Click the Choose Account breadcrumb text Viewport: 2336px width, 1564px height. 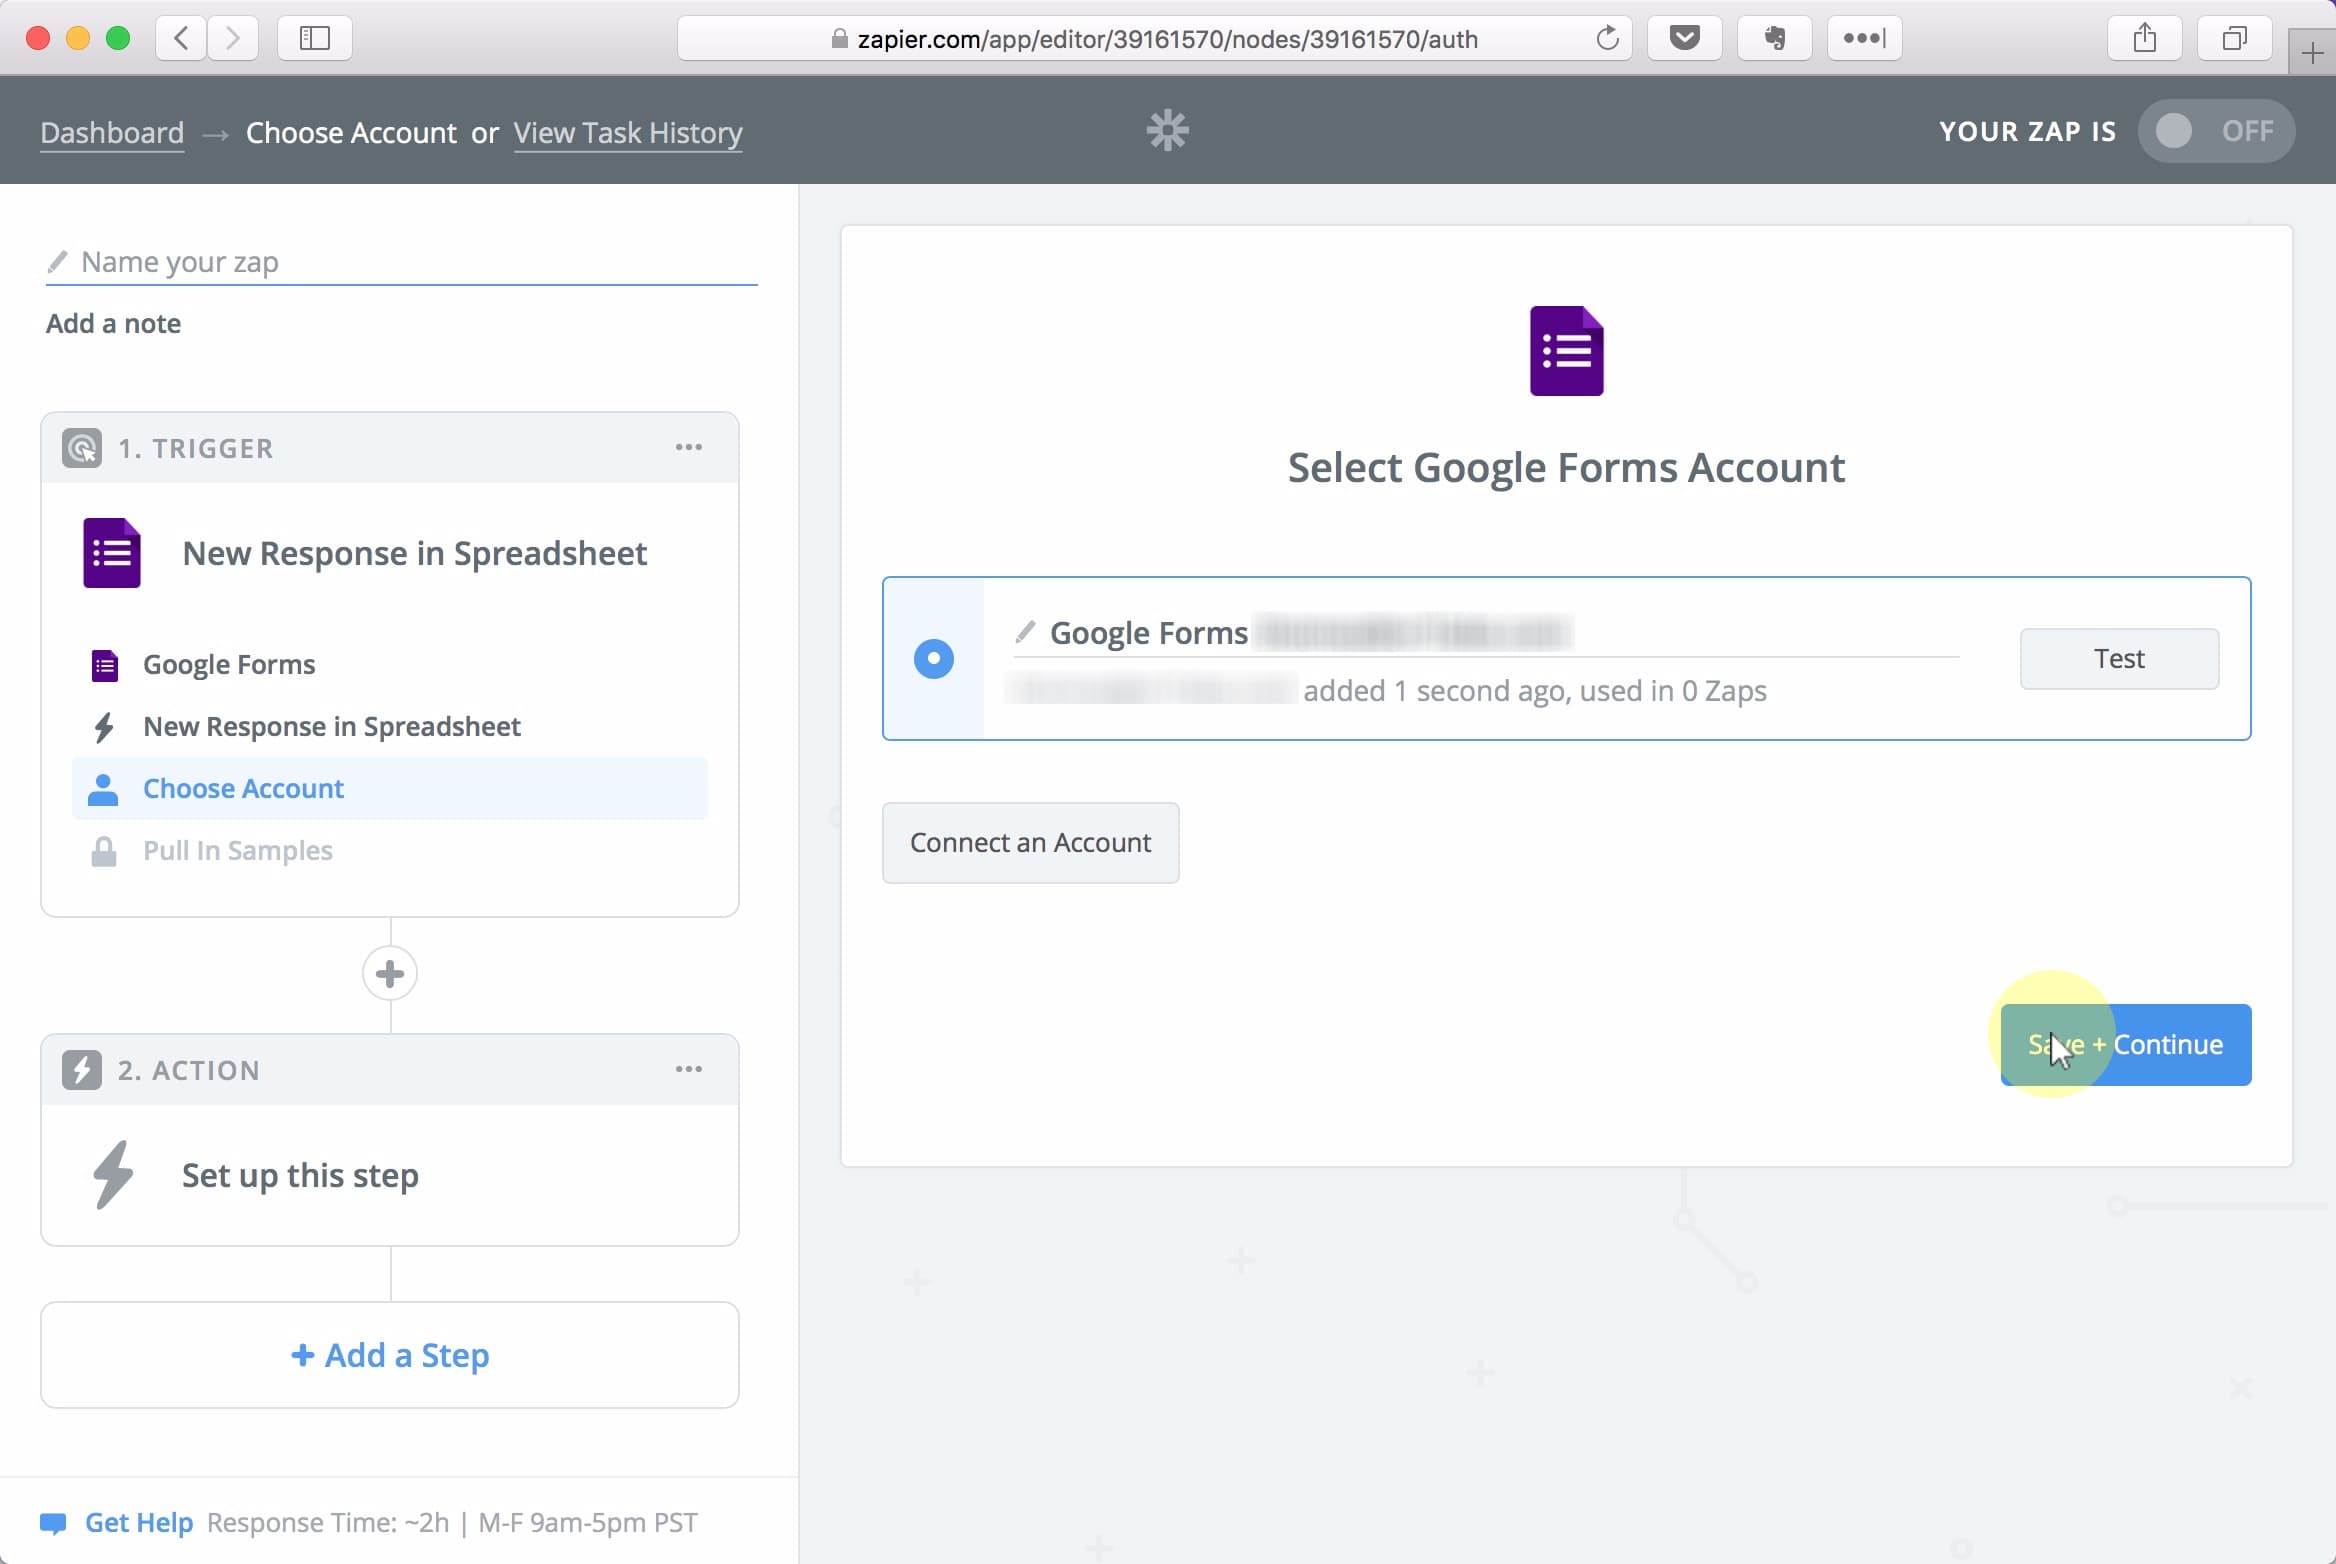[x=351, y=133]
